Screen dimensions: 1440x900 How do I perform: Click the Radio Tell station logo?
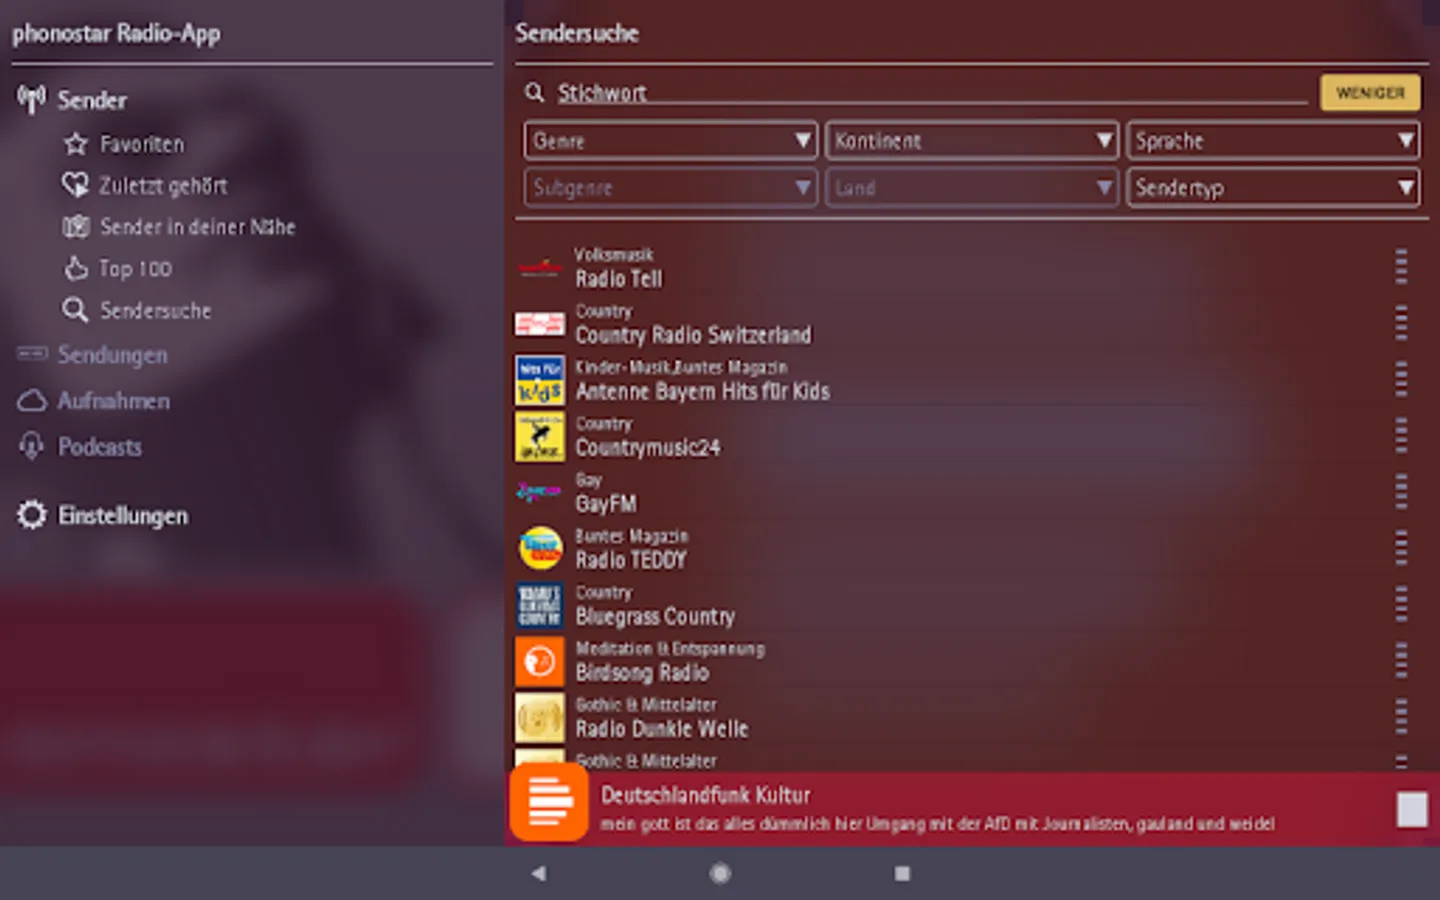[x=540, y=267]
